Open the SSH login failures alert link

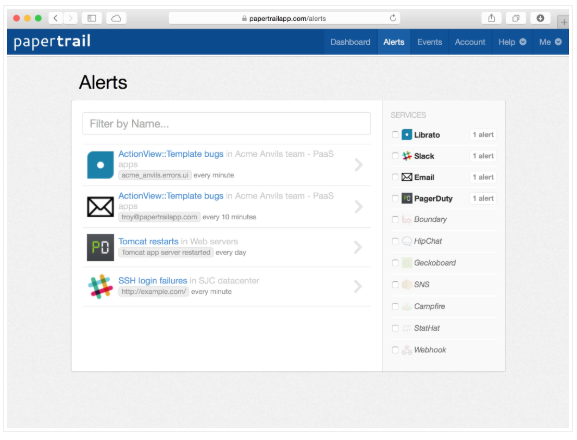tap(153, 281)
